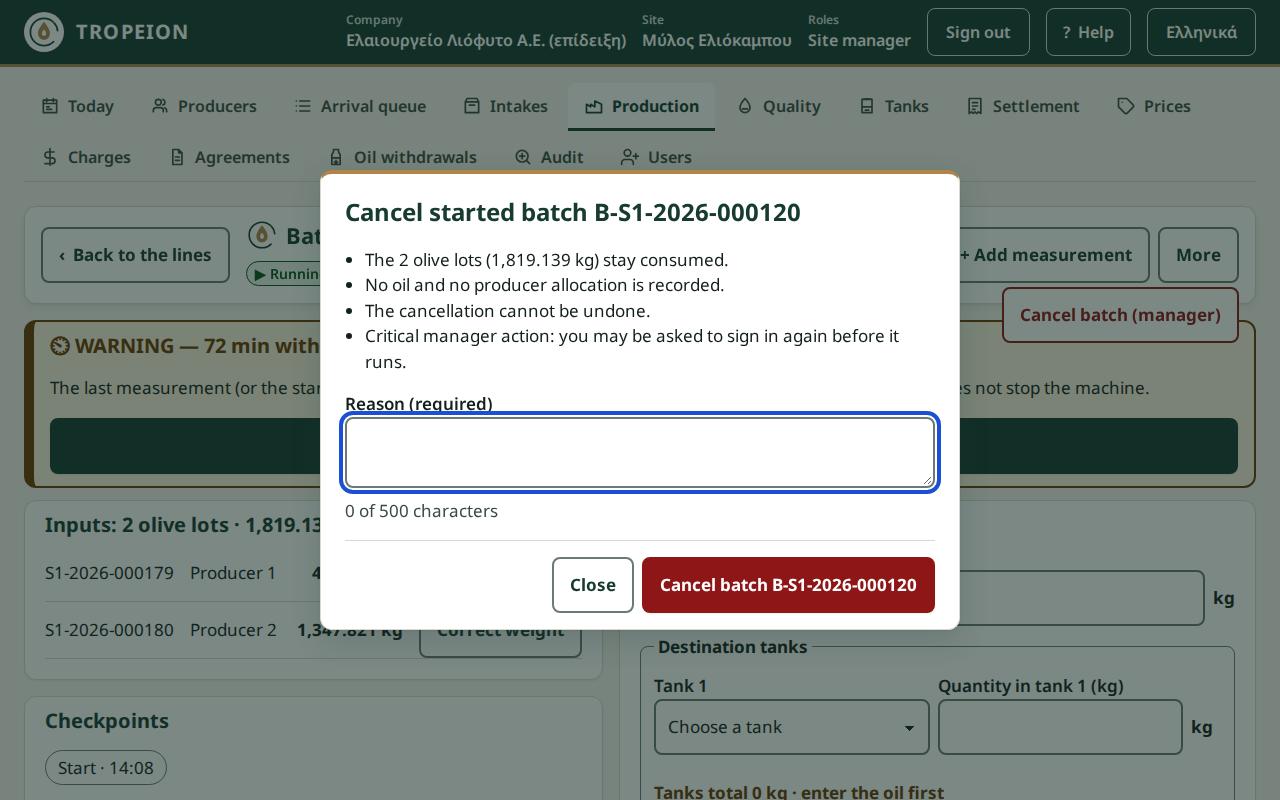The height and width of the screenshot is (800, 1280).
Task: Click the Prices tag icon
Action: click(1126, 106)
